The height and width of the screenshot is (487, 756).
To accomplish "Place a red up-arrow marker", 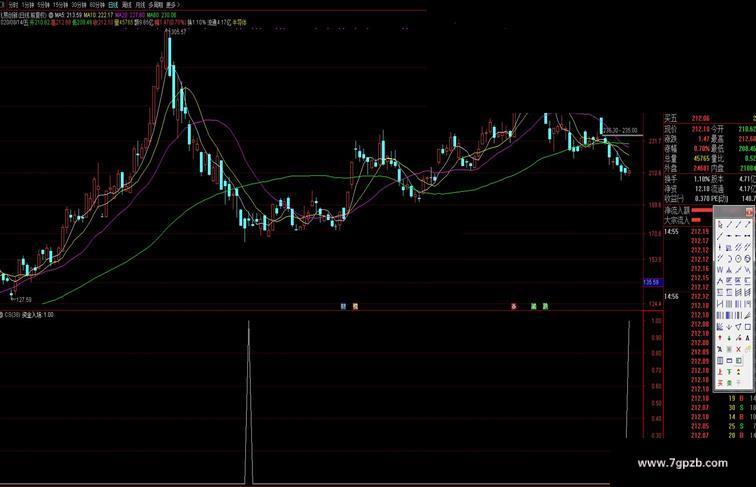I will [720, 338].
